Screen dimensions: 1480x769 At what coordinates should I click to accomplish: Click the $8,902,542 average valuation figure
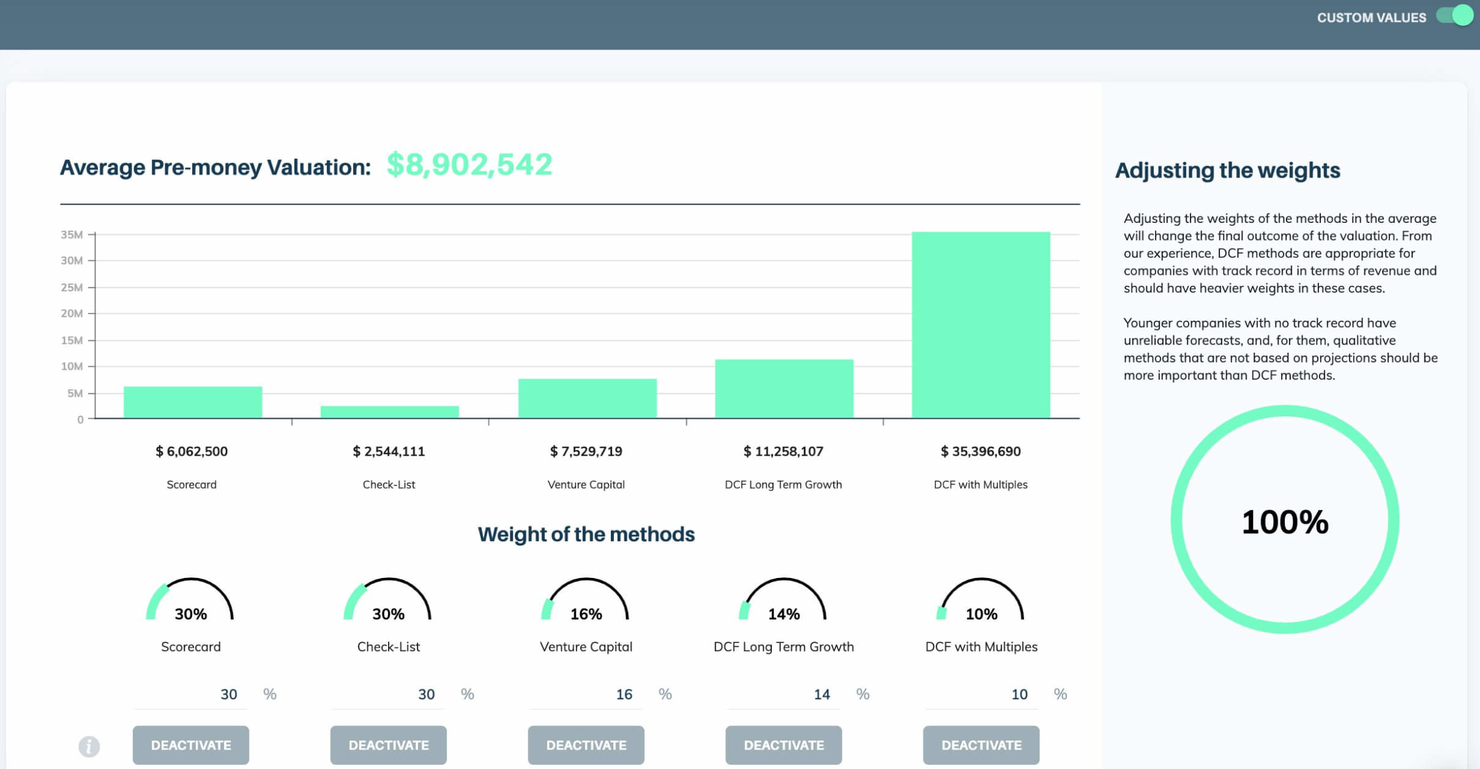pos(469,164)
